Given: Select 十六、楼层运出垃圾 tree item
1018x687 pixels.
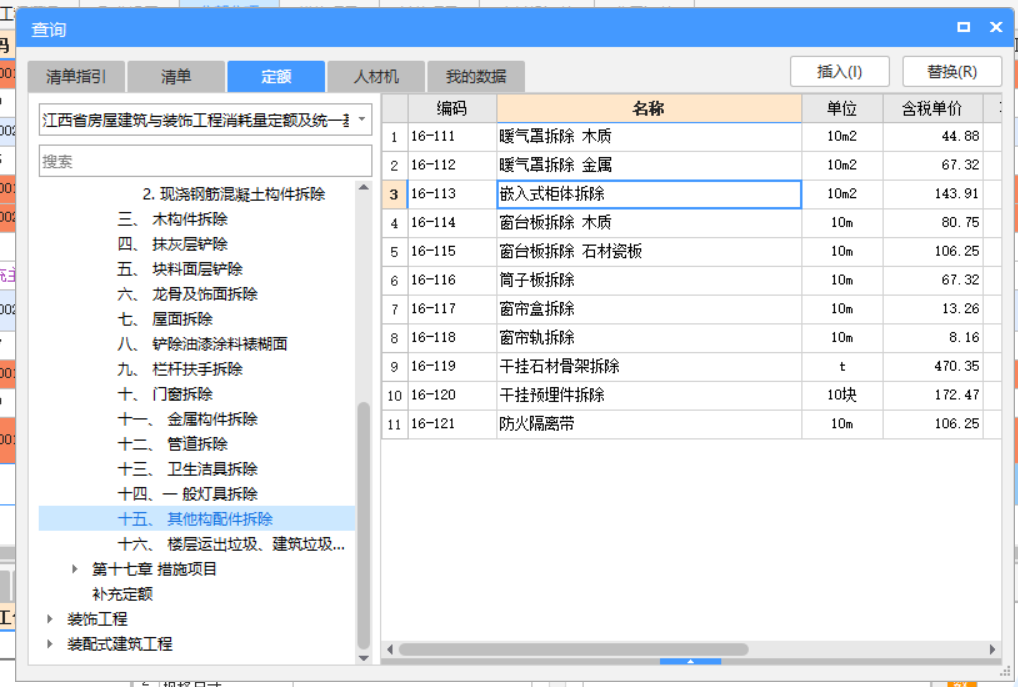Looking at the screenshot, I should coord(231,544).
